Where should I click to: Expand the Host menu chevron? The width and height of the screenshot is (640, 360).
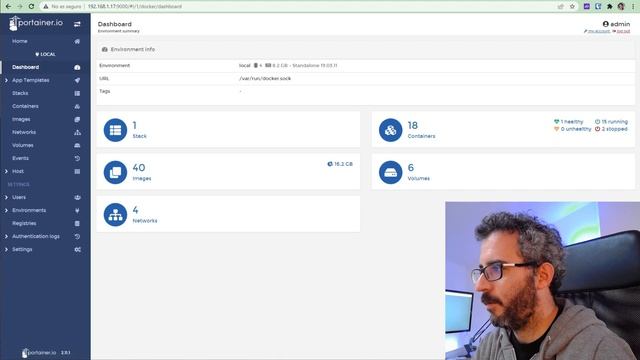[6, 171]
